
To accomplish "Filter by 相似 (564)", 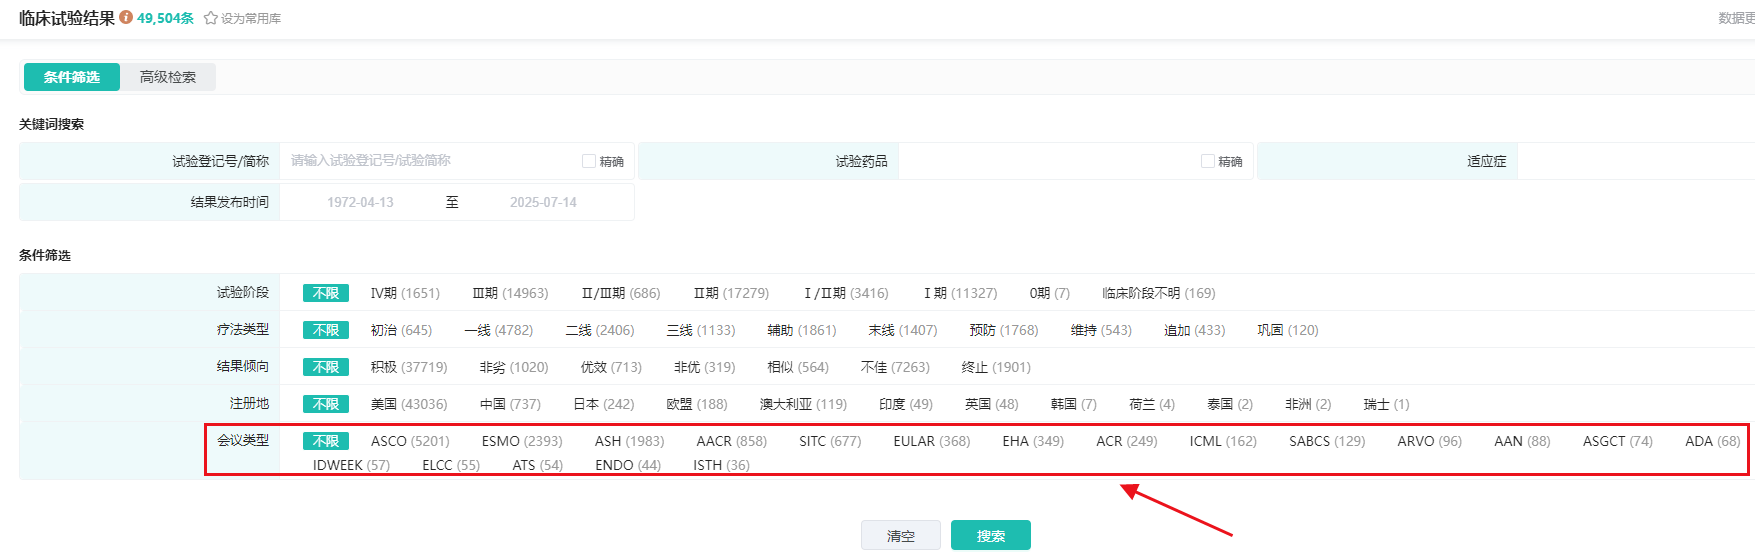I will tap(798, 367).
